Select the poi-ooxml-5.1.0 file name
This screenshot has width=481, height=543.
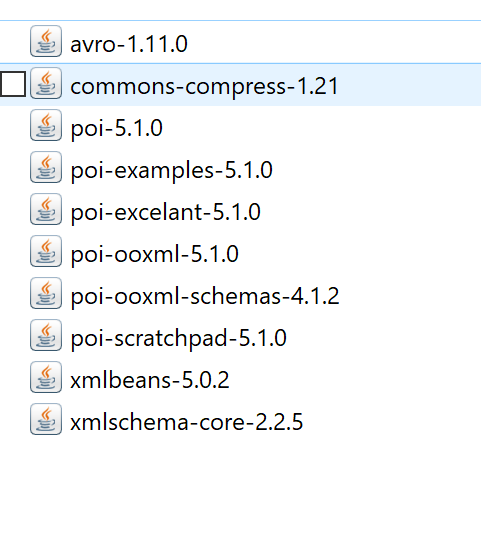(x=155, y=254)
